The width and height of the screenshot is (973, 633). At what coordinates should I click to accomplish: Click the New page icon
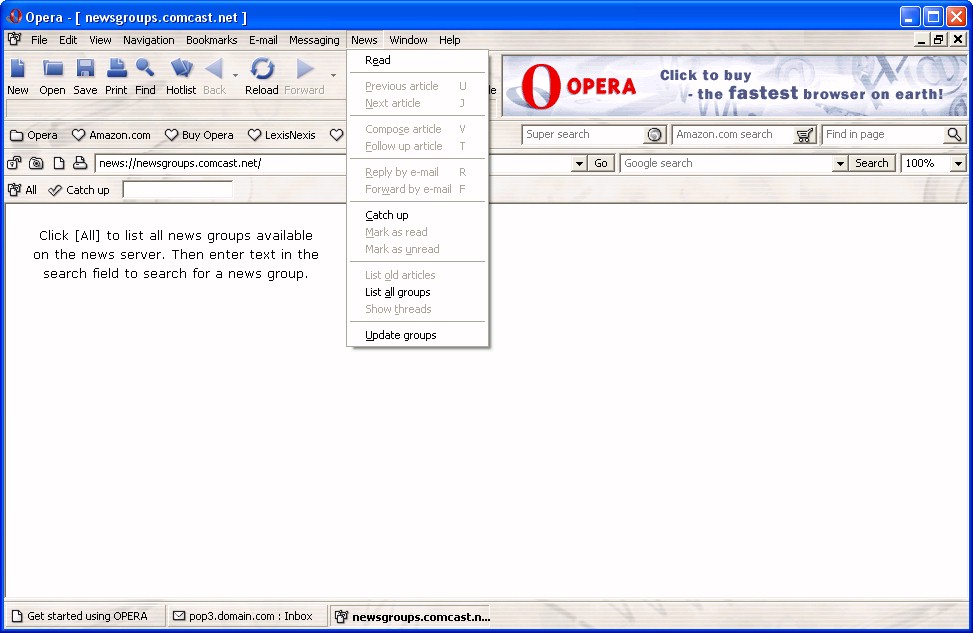point(18,70)
